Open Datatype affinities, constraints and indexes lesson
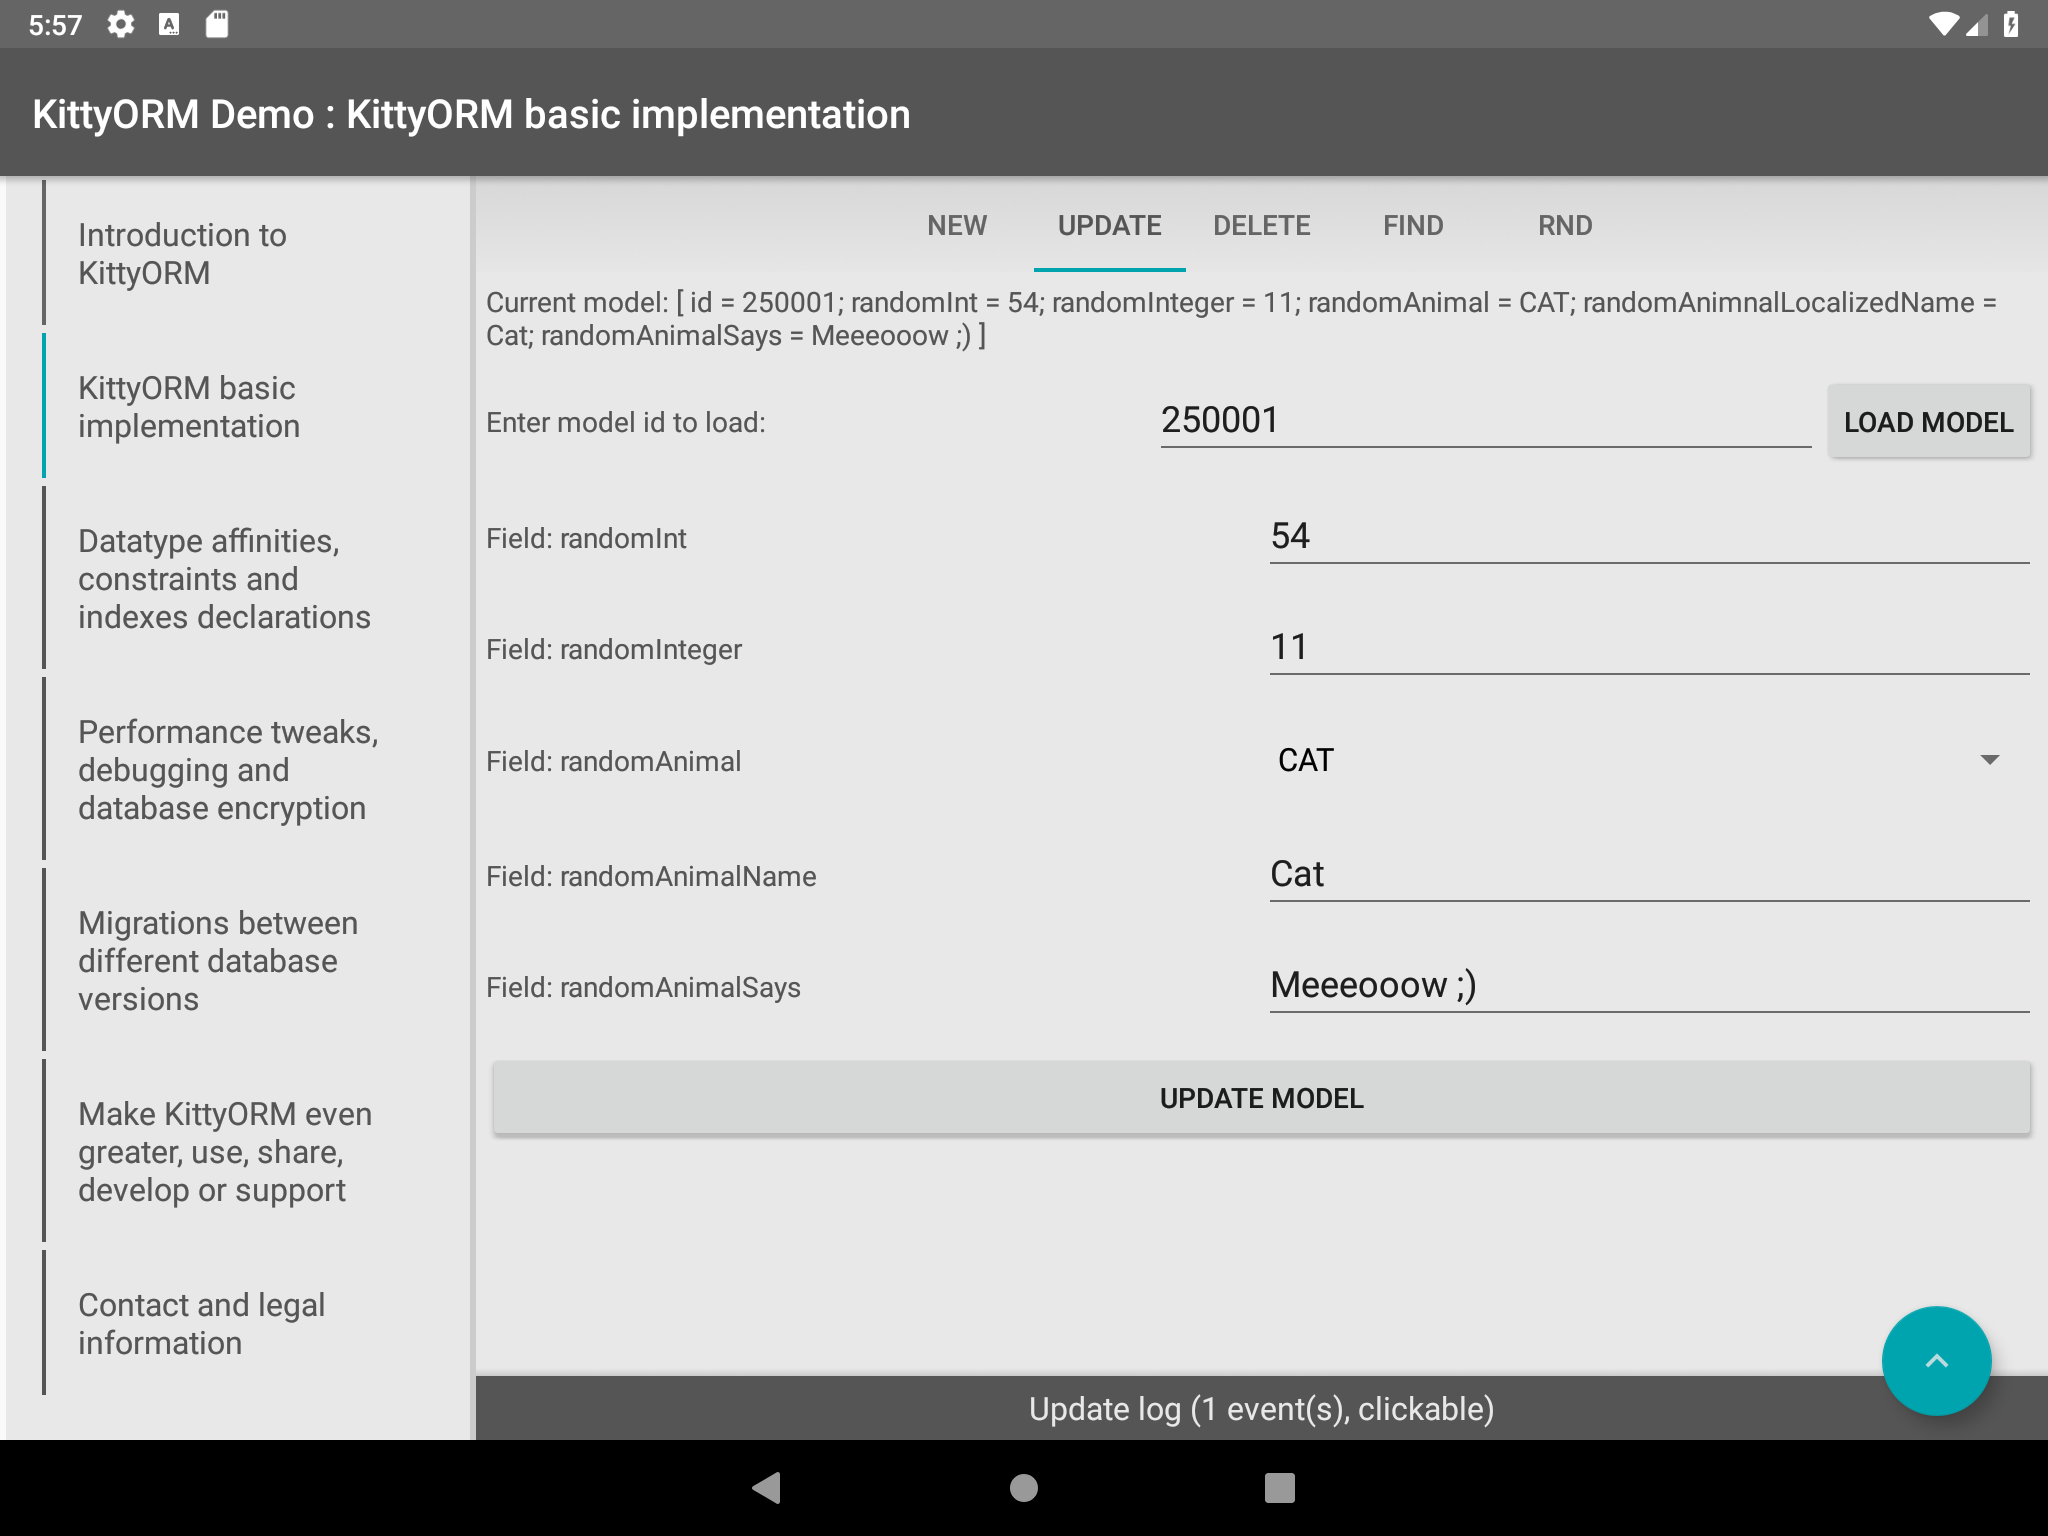This screenshot has height=1536, width=2048. pos(256,578)
